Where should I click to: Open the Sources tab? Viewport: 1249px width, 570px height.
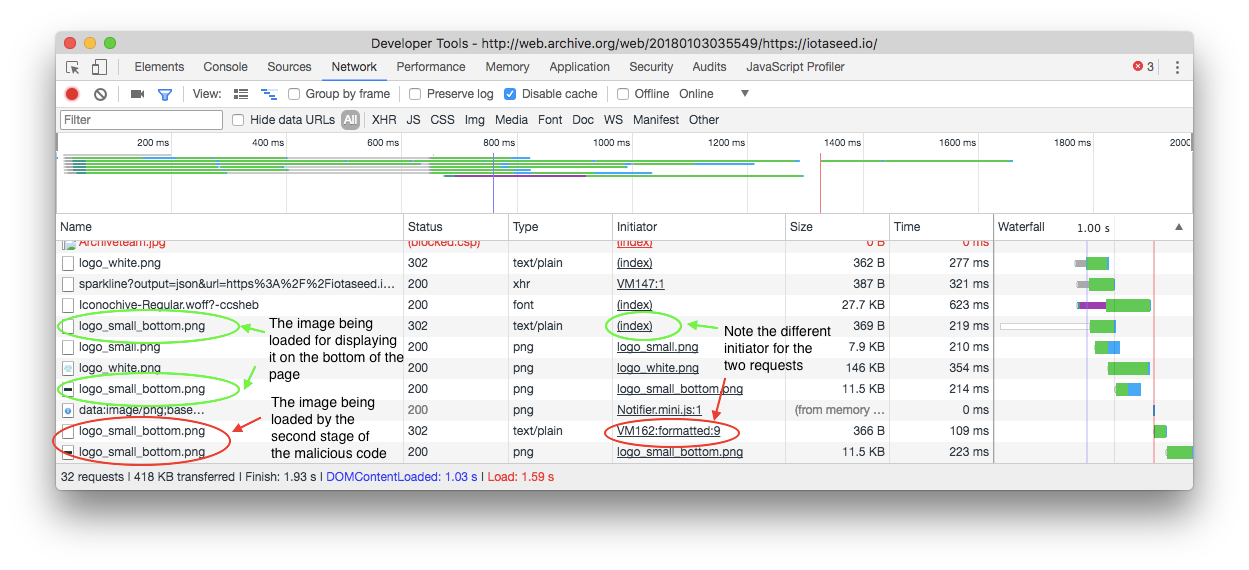[289, 67]
